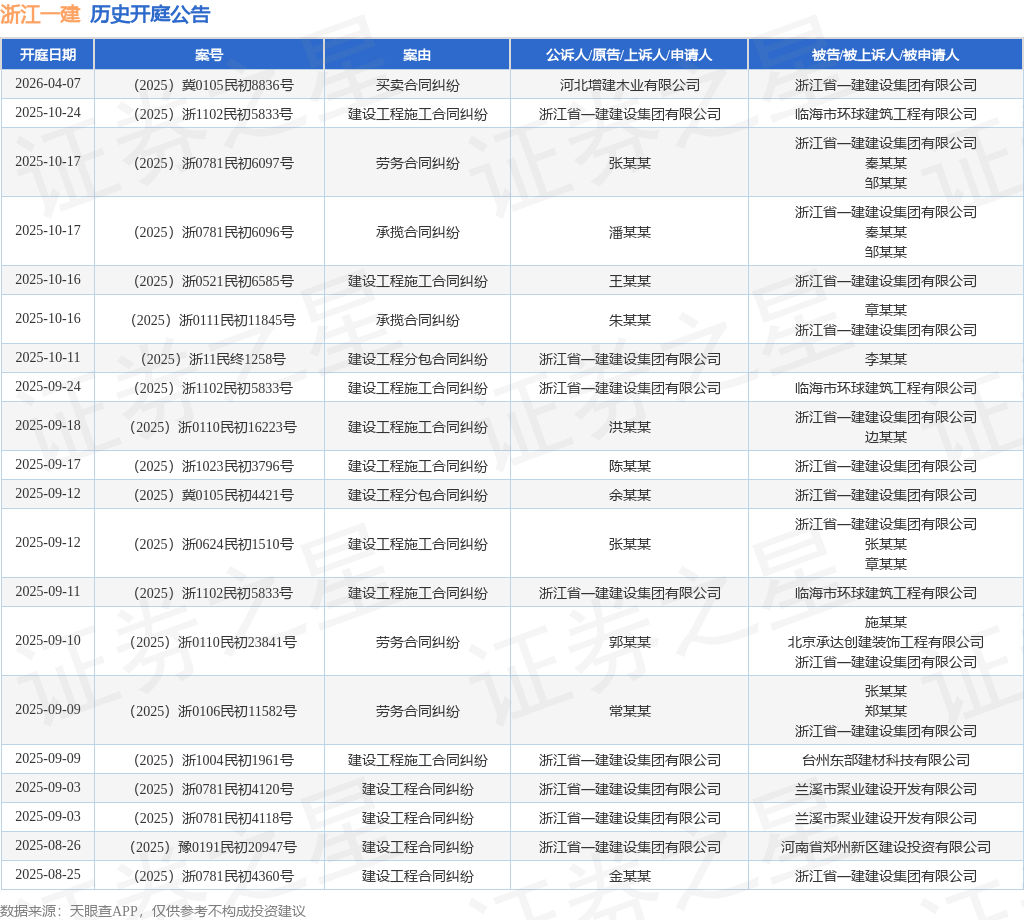This screenshot has height=920, width=1024.
Task: Click 建设工程分包合同纠纷 in the 2025-10-11 row
Action: click(417, 359)
